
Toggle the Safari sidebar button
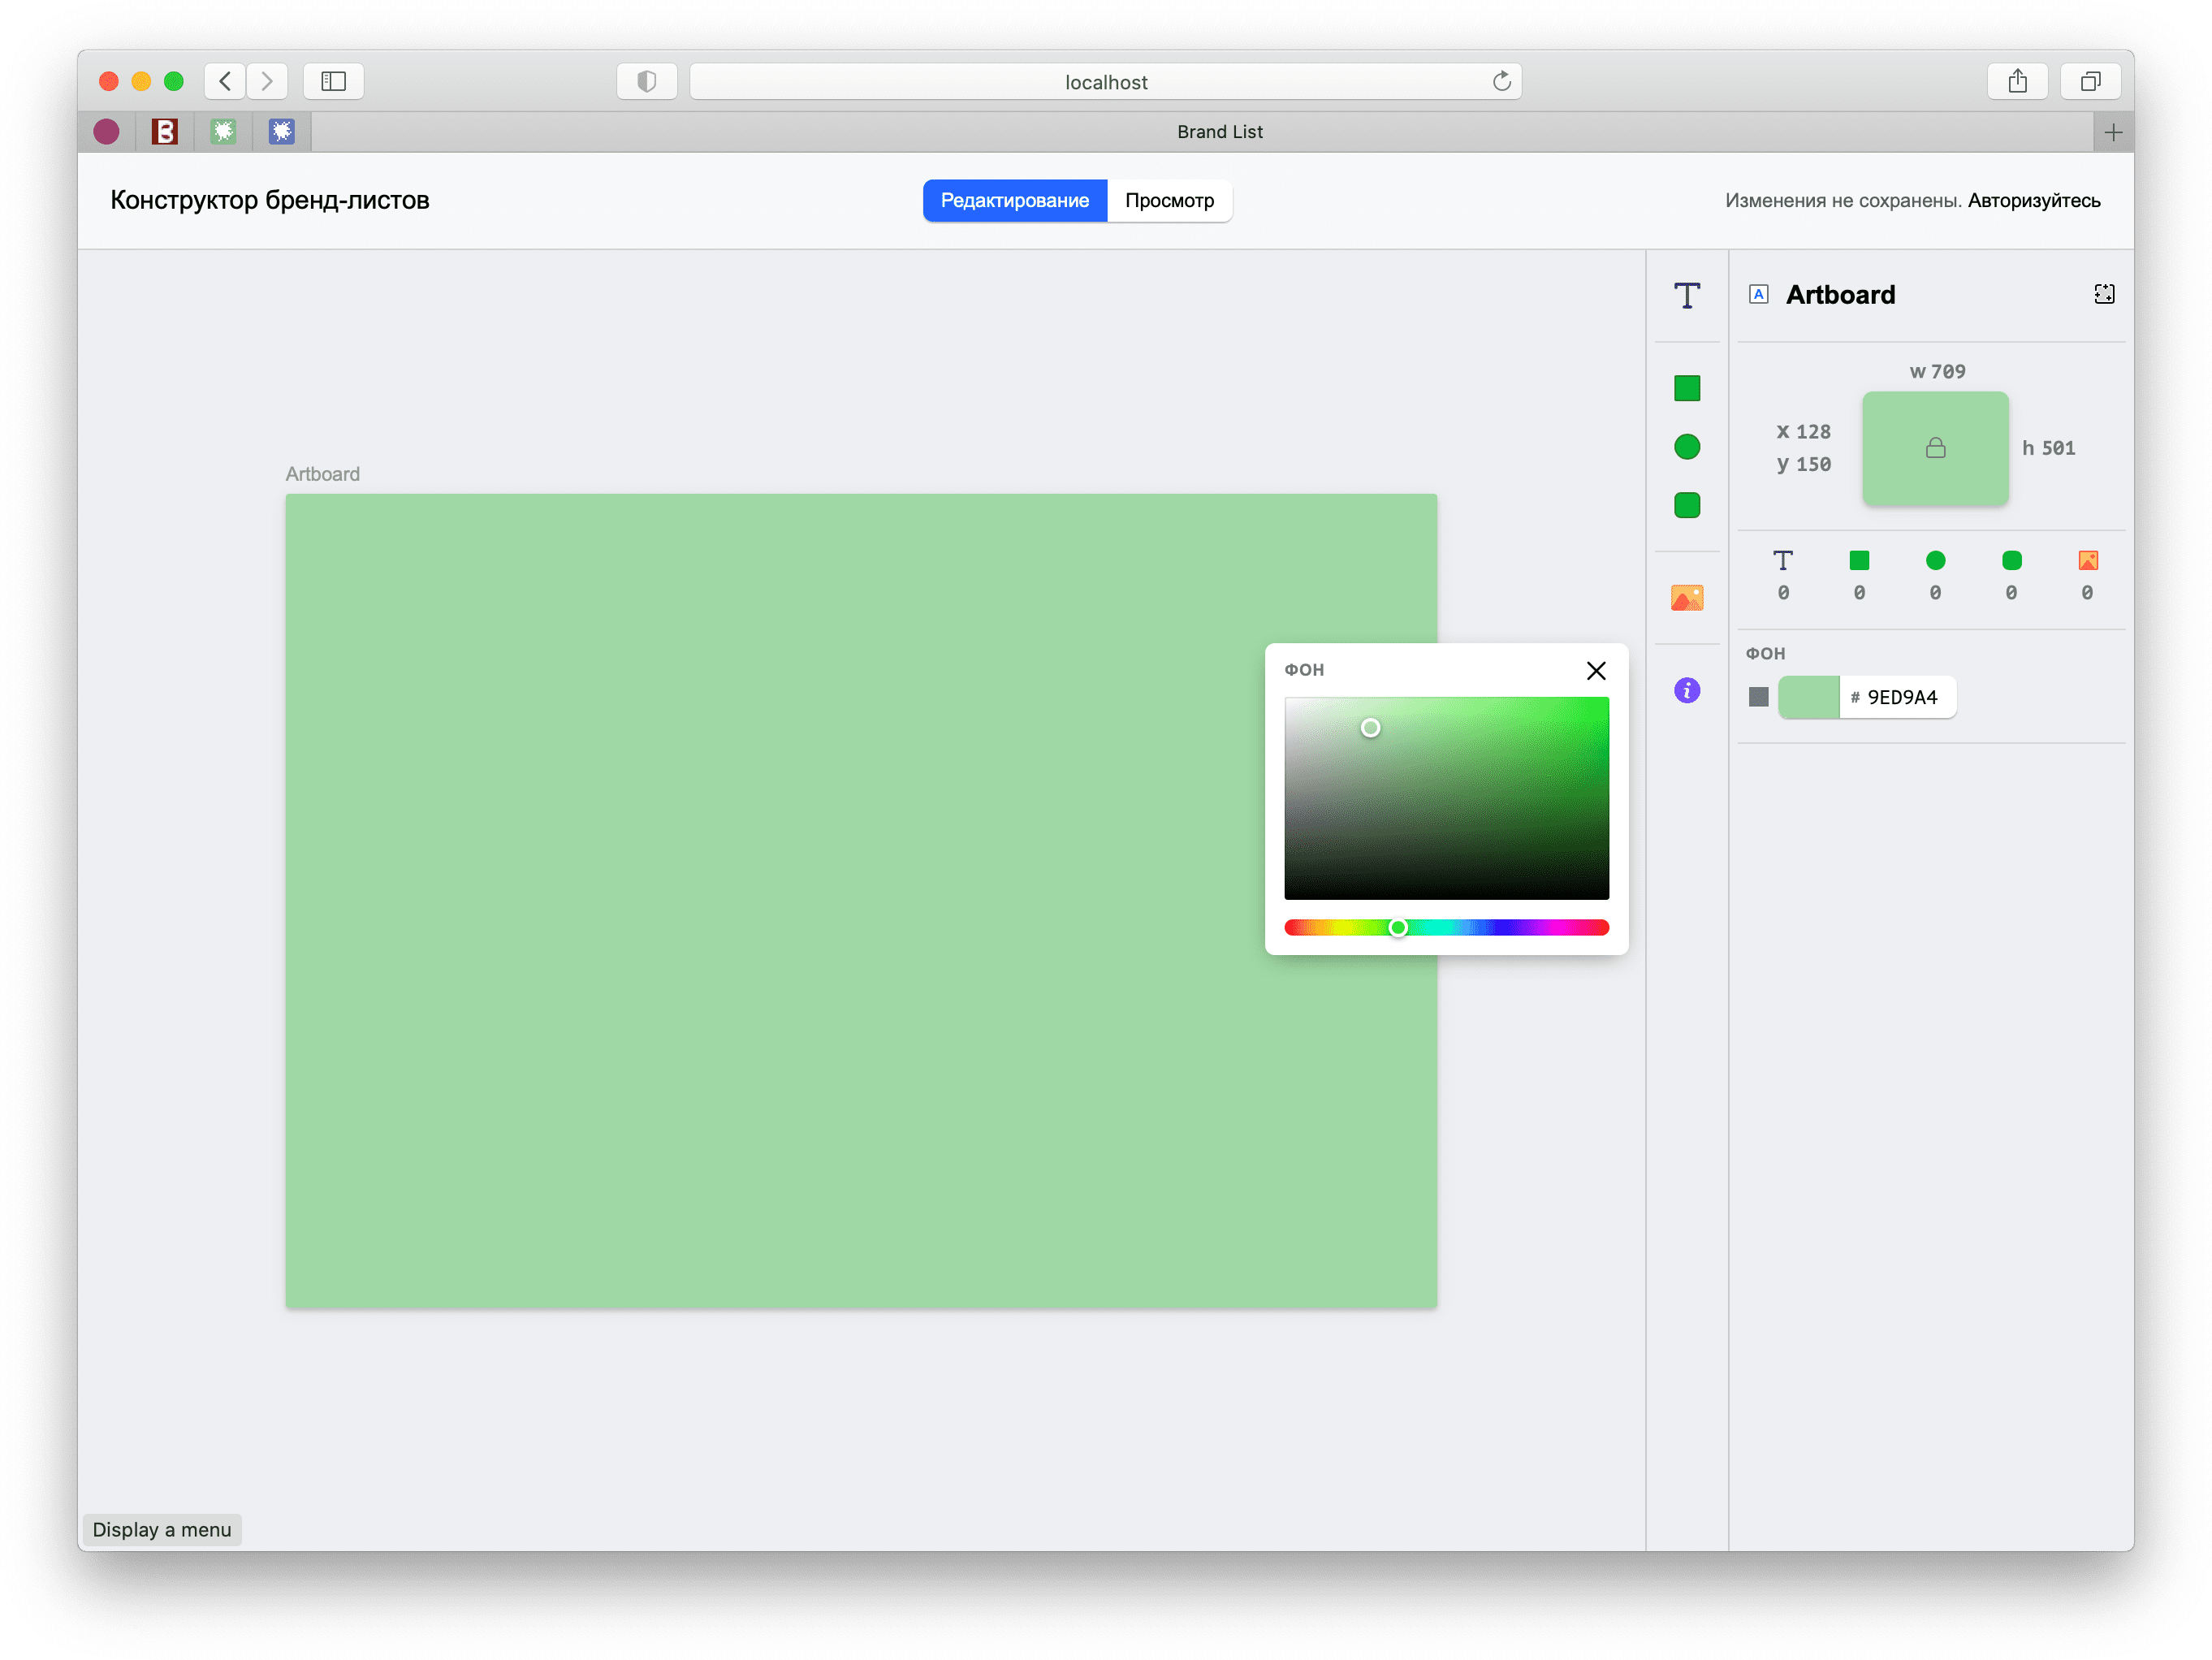coord(333,81)
